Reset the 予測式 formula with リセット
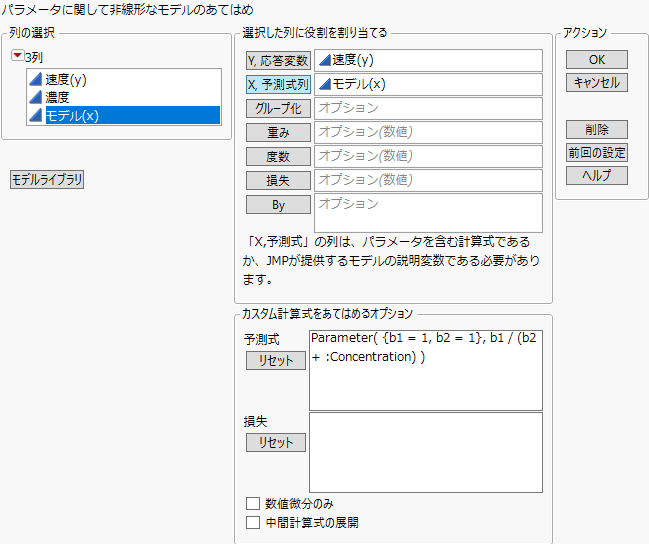The image size is (649, 544). click(x=276, y=361)
